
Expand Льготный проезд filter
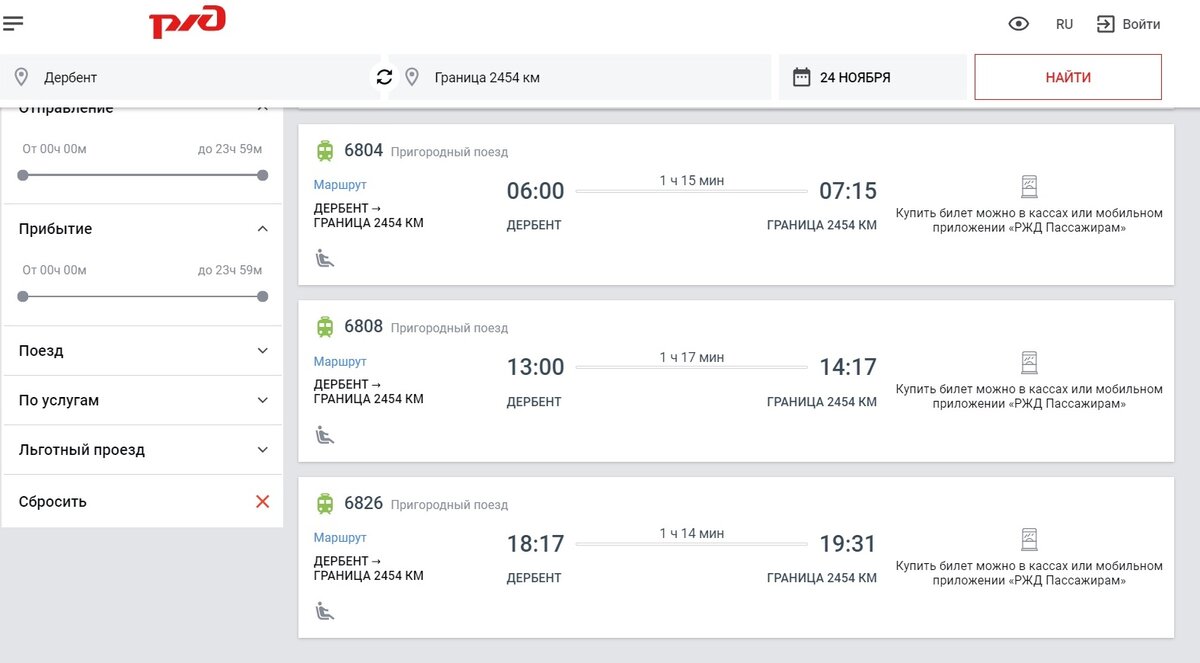[x=262, y=450]
